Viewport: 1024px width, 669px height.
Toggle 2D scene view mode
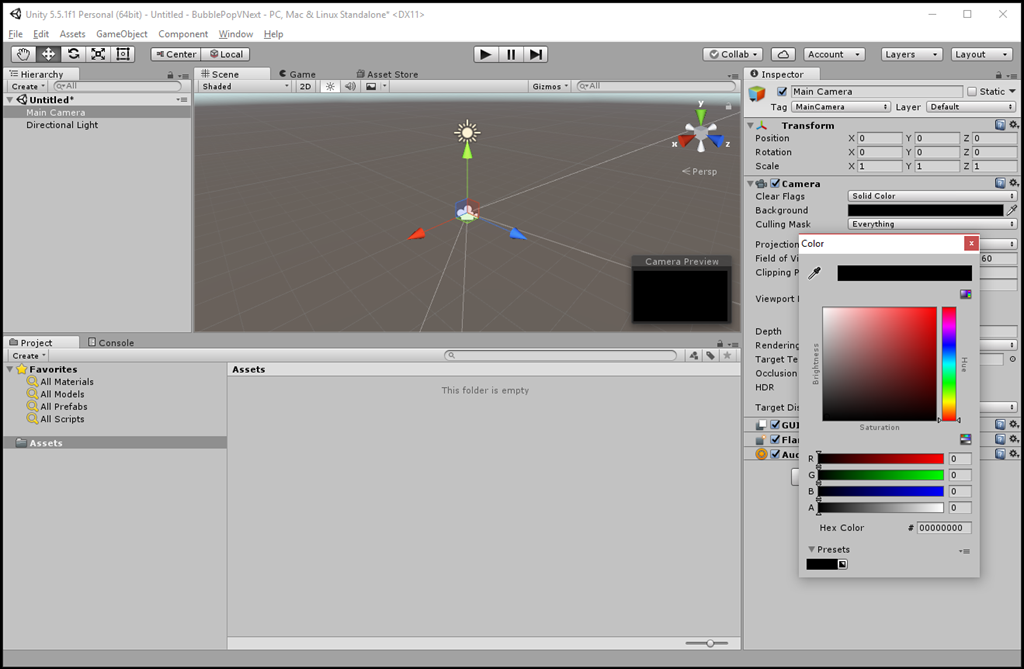point(305,86)
